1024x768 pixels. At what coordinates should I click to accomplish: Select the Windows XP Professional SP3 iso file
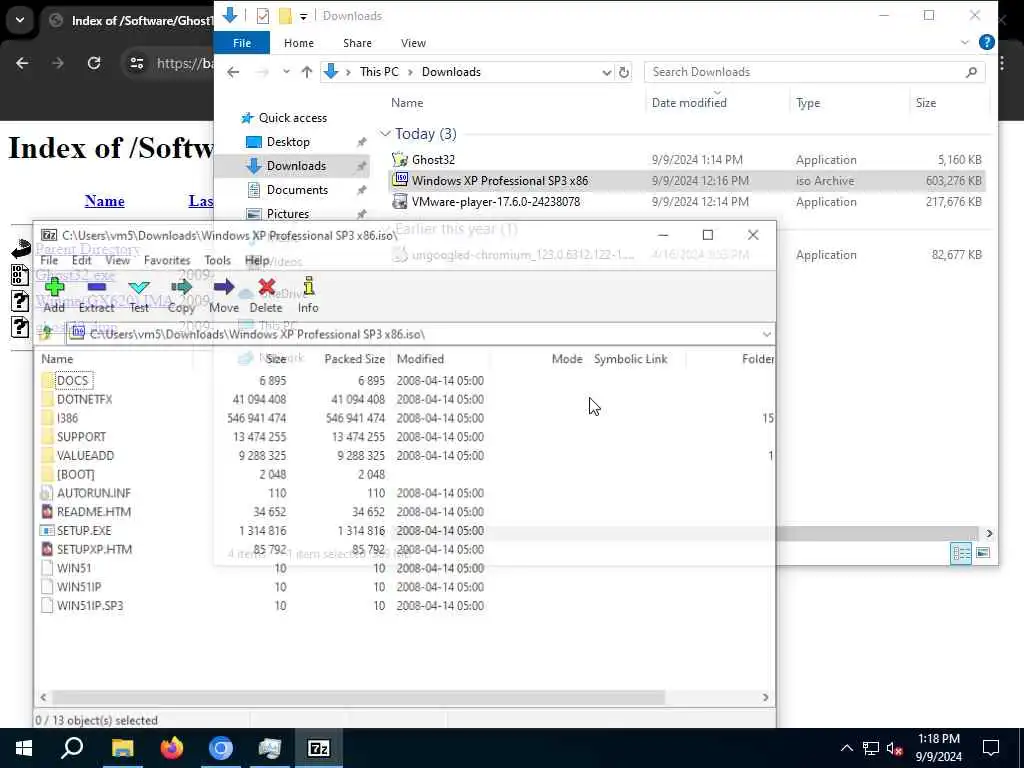point(686,181)
